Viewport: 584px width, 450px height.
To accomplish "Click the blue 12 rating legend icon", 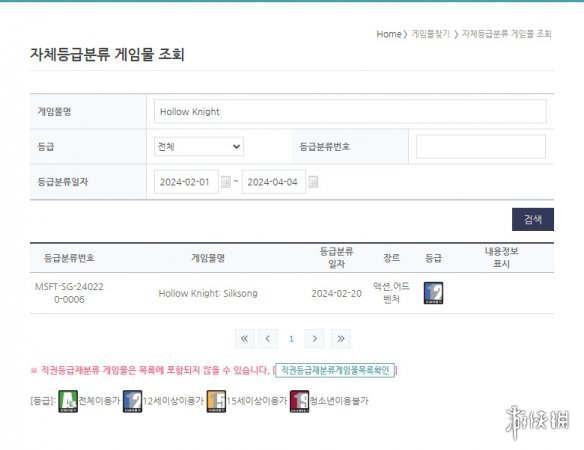I will click(x=133, y=401).
